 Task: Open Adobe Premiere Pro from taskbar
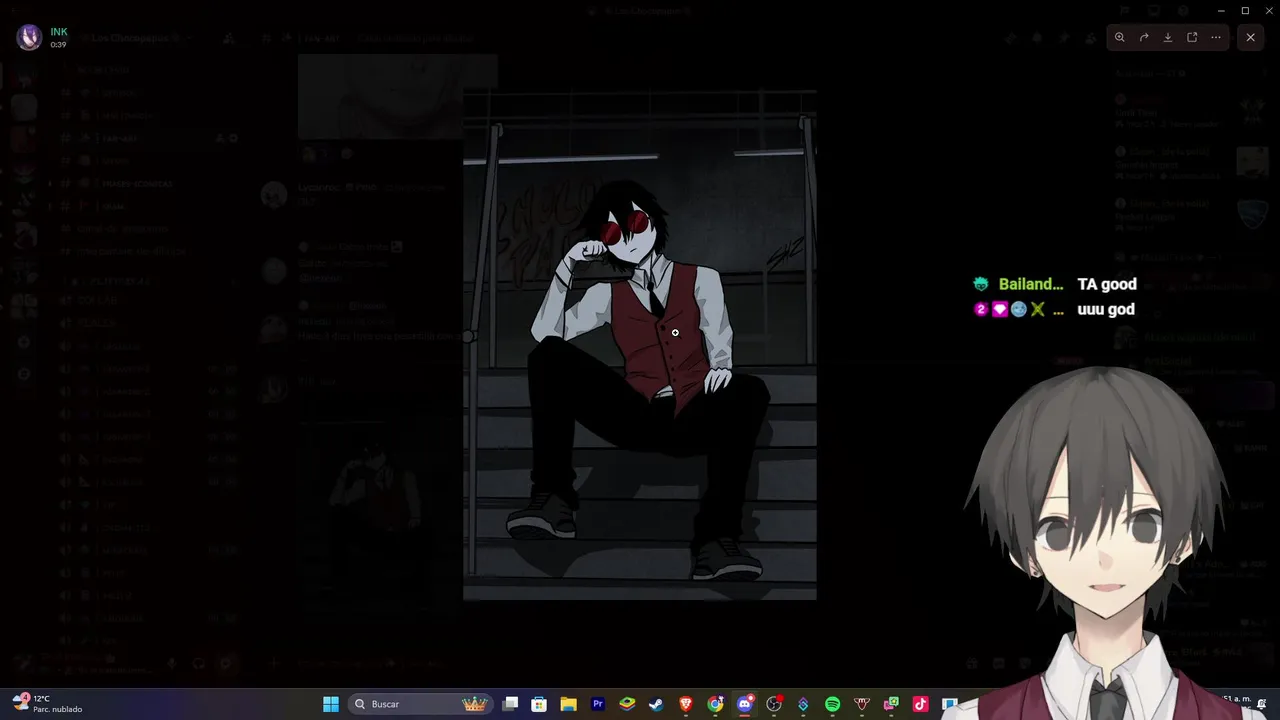coord(598,704)
